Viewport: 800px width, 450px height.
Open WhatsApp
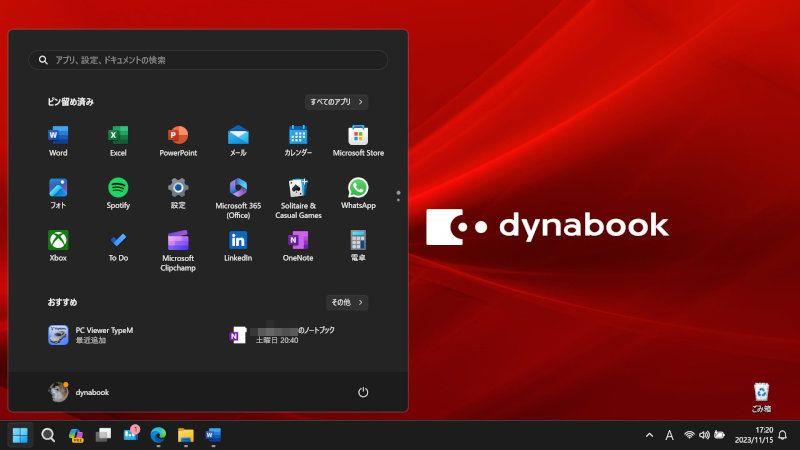click(x=358, y=193)
